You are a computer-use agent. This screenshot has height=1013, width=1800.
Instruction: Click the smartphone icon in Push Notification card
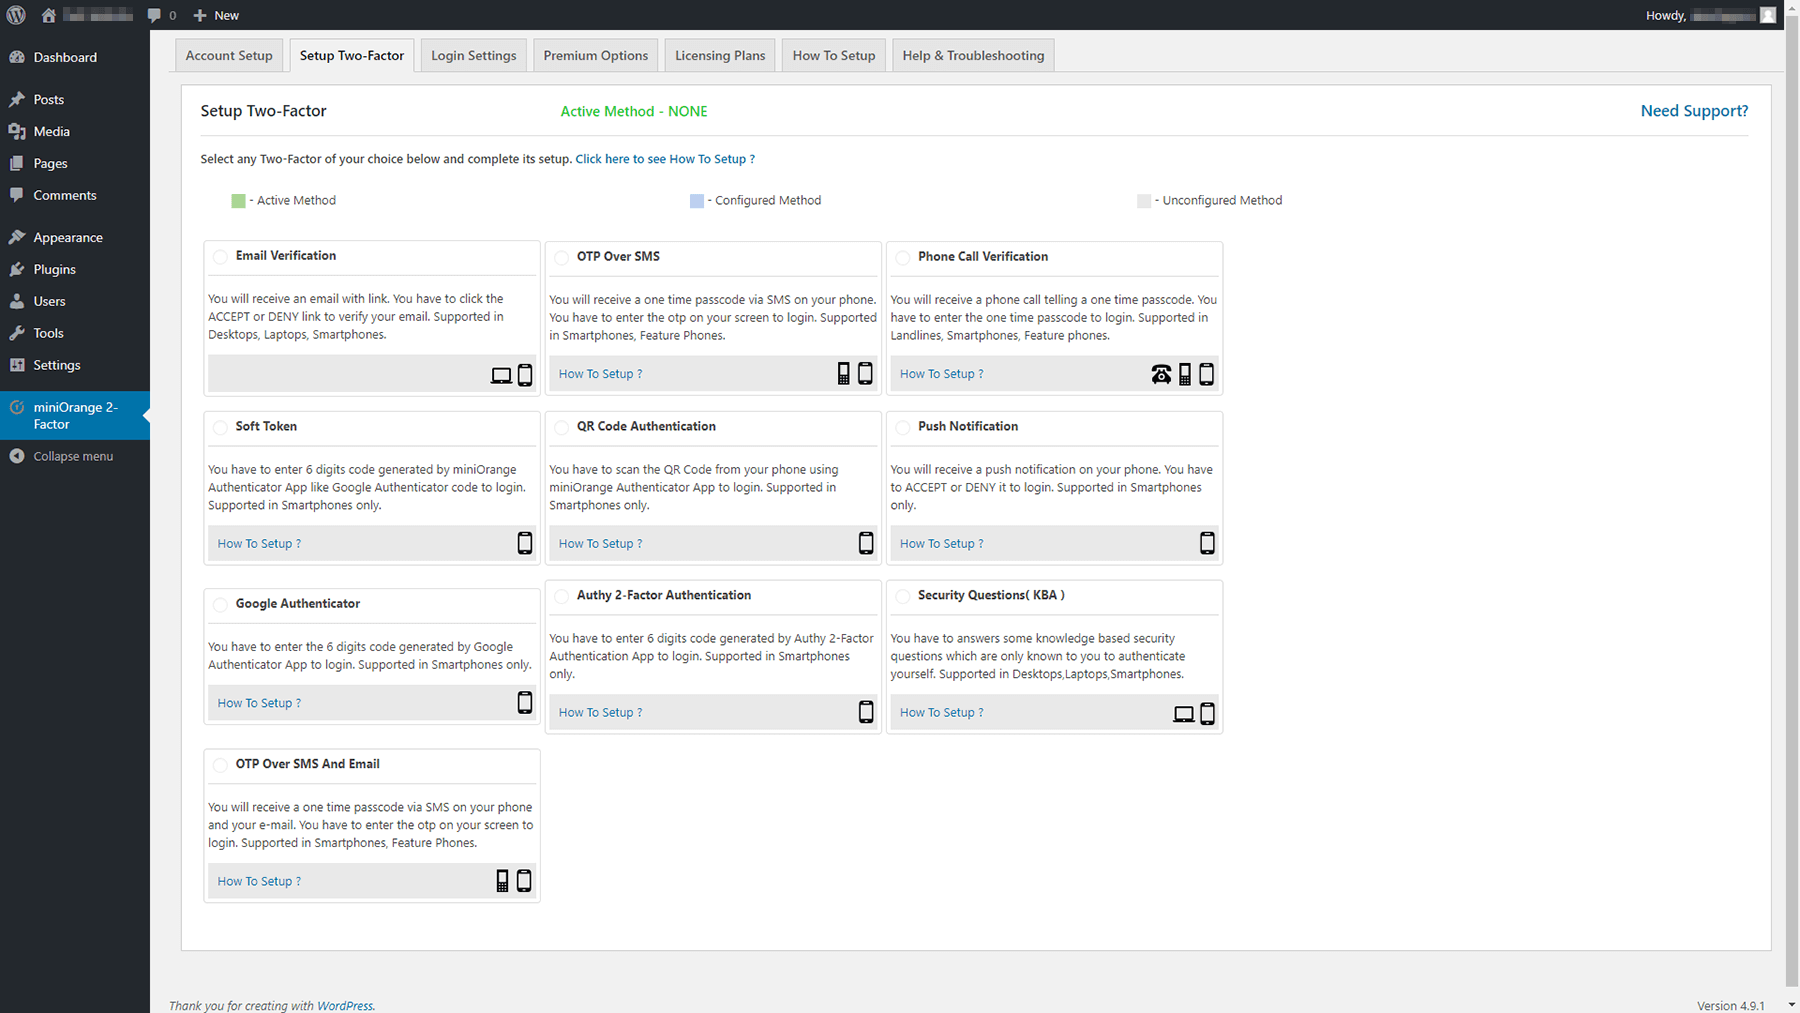click(1207, 543)
